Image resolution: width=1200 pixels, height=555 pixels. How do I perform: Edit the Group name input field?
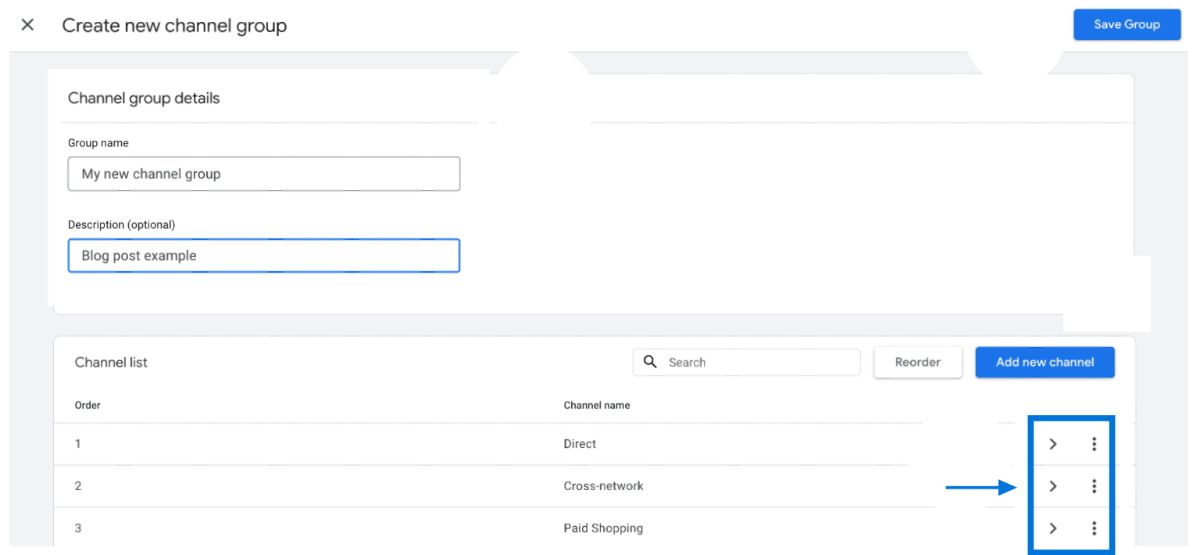click(264, 173)
